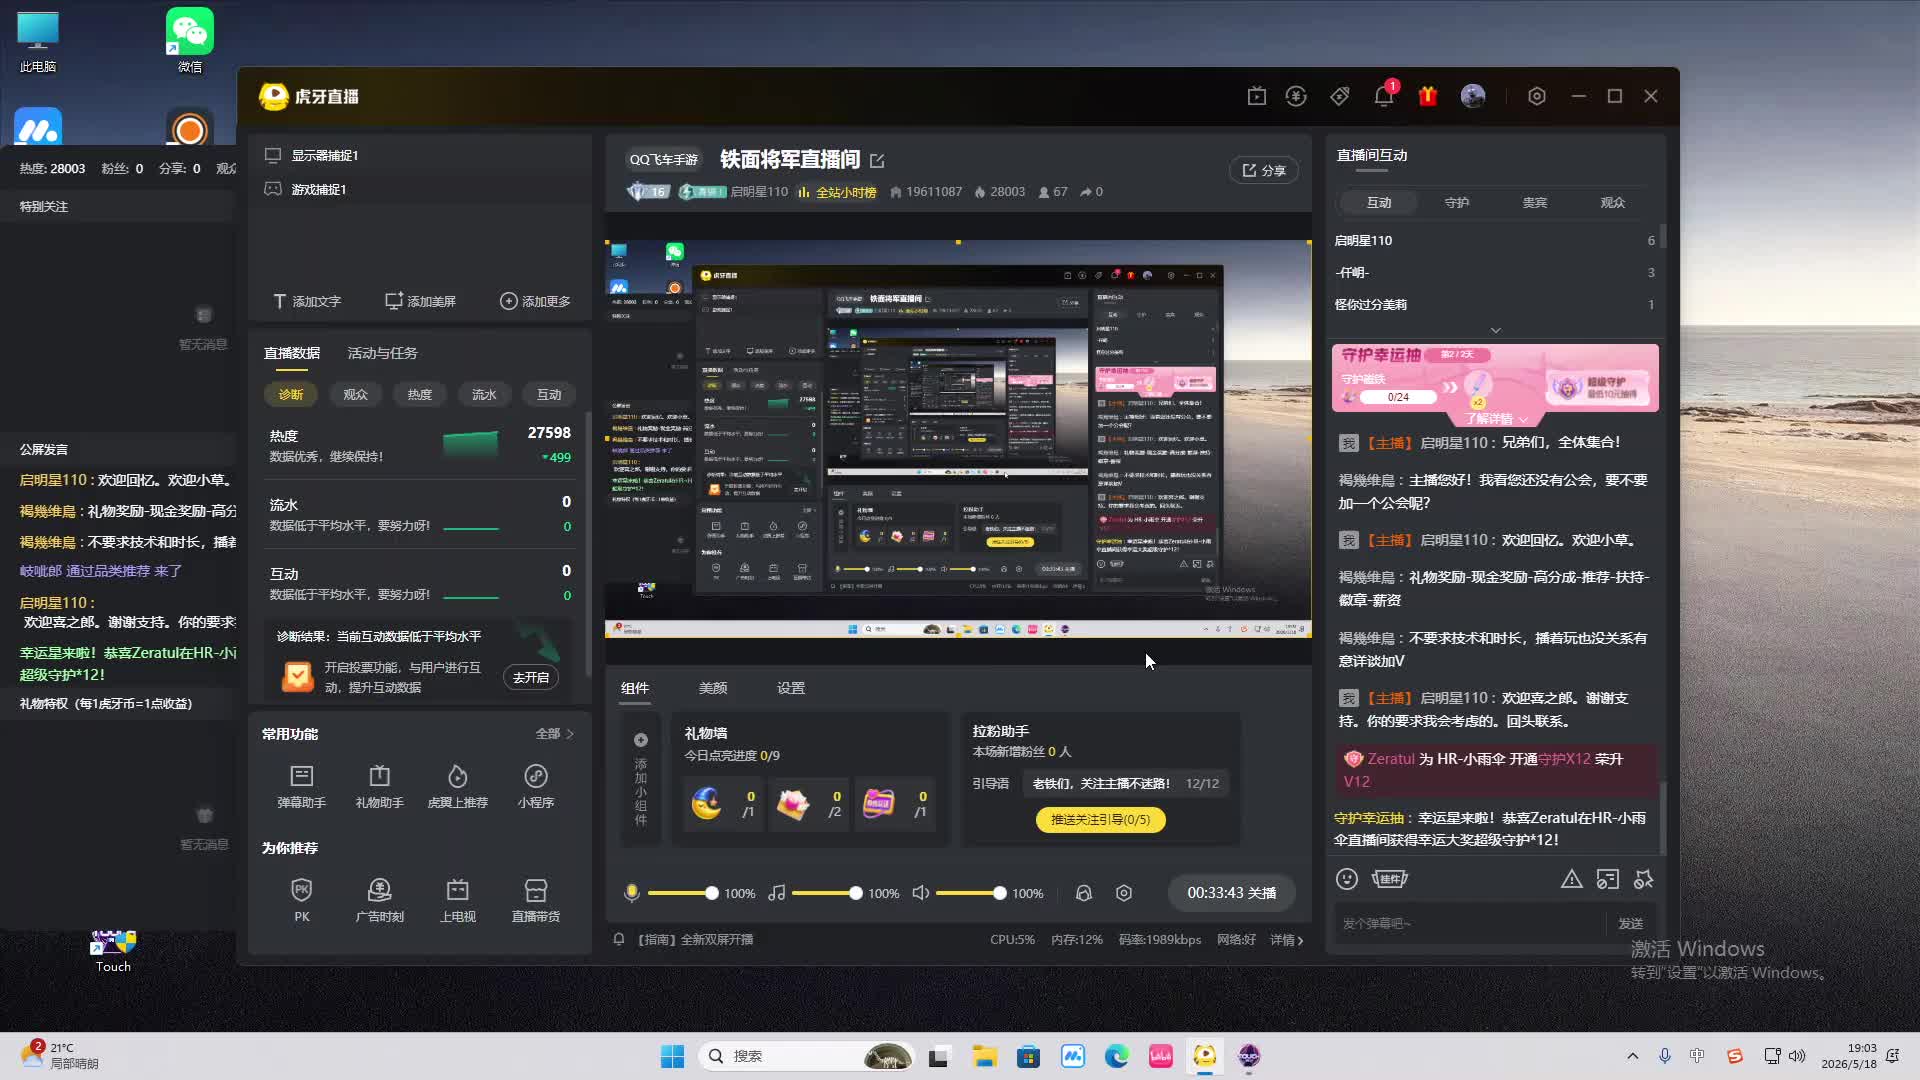Click 推送关注引导(0/5) button

pyautogui.click(x=1100, y=819)
